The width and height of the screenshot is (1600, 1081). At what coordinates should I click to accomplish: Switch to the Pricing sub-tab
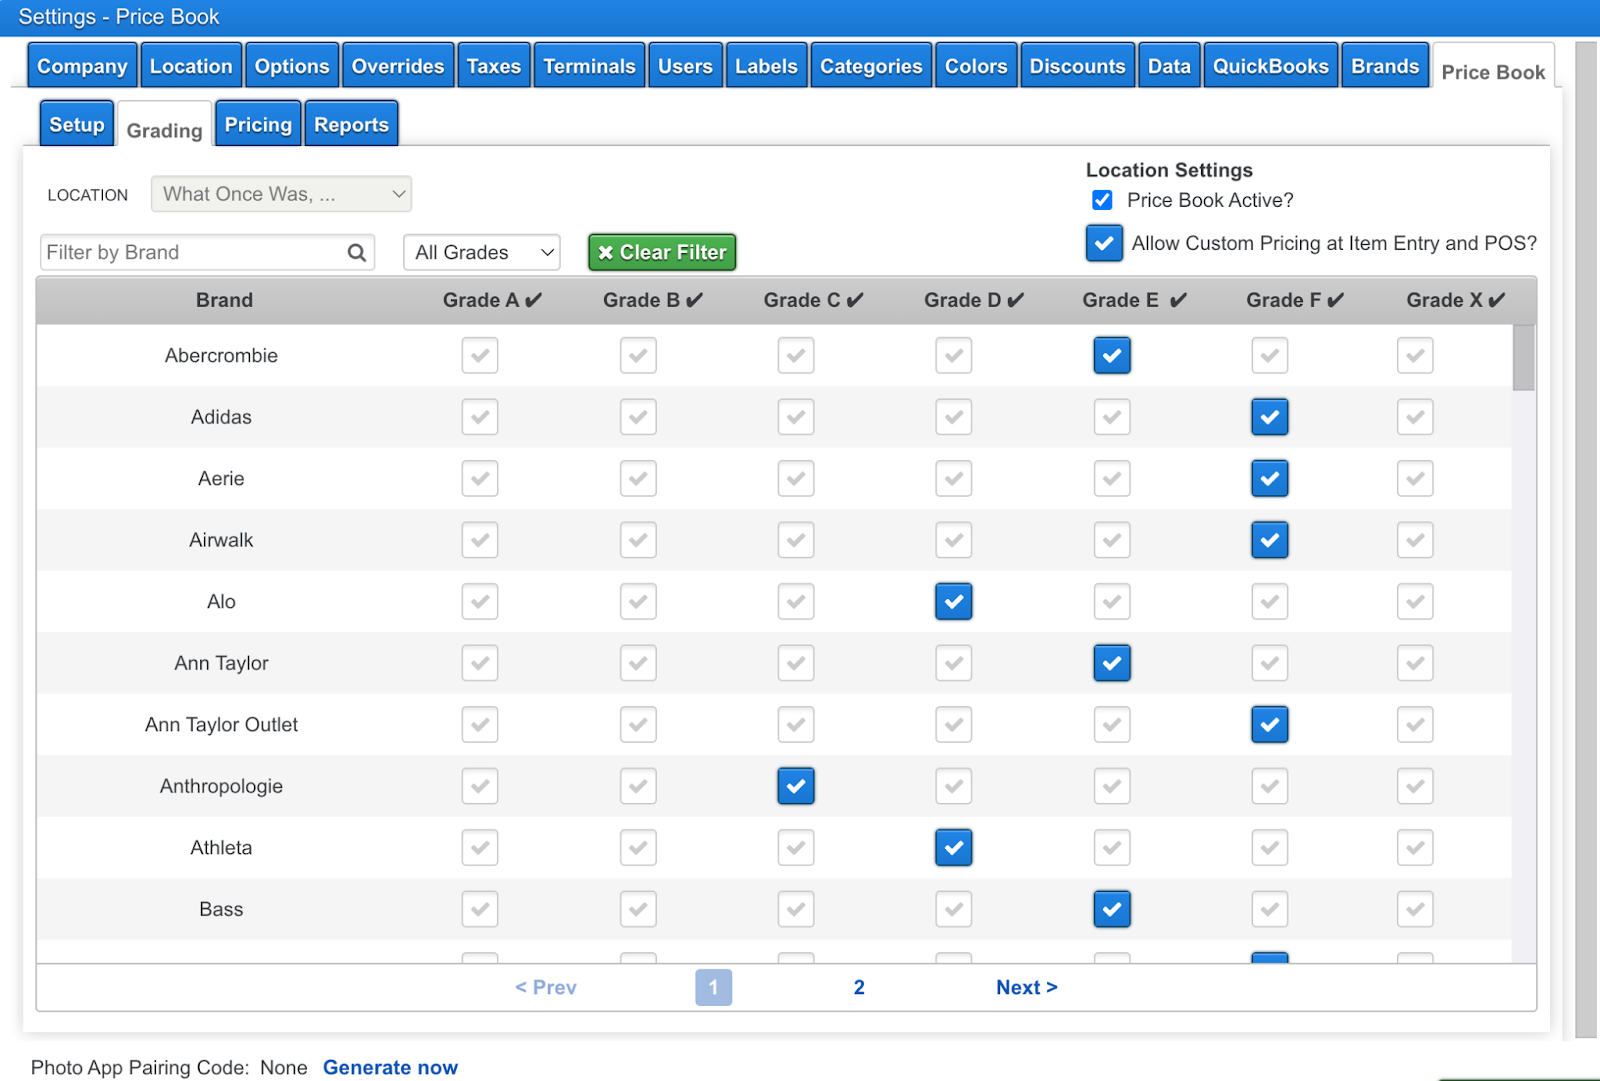(258, 124)
